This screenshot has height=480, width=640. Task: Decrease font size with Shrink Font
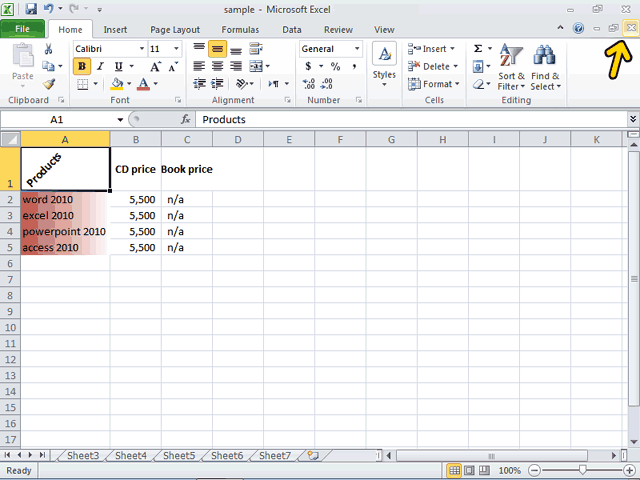pos(173,67)
